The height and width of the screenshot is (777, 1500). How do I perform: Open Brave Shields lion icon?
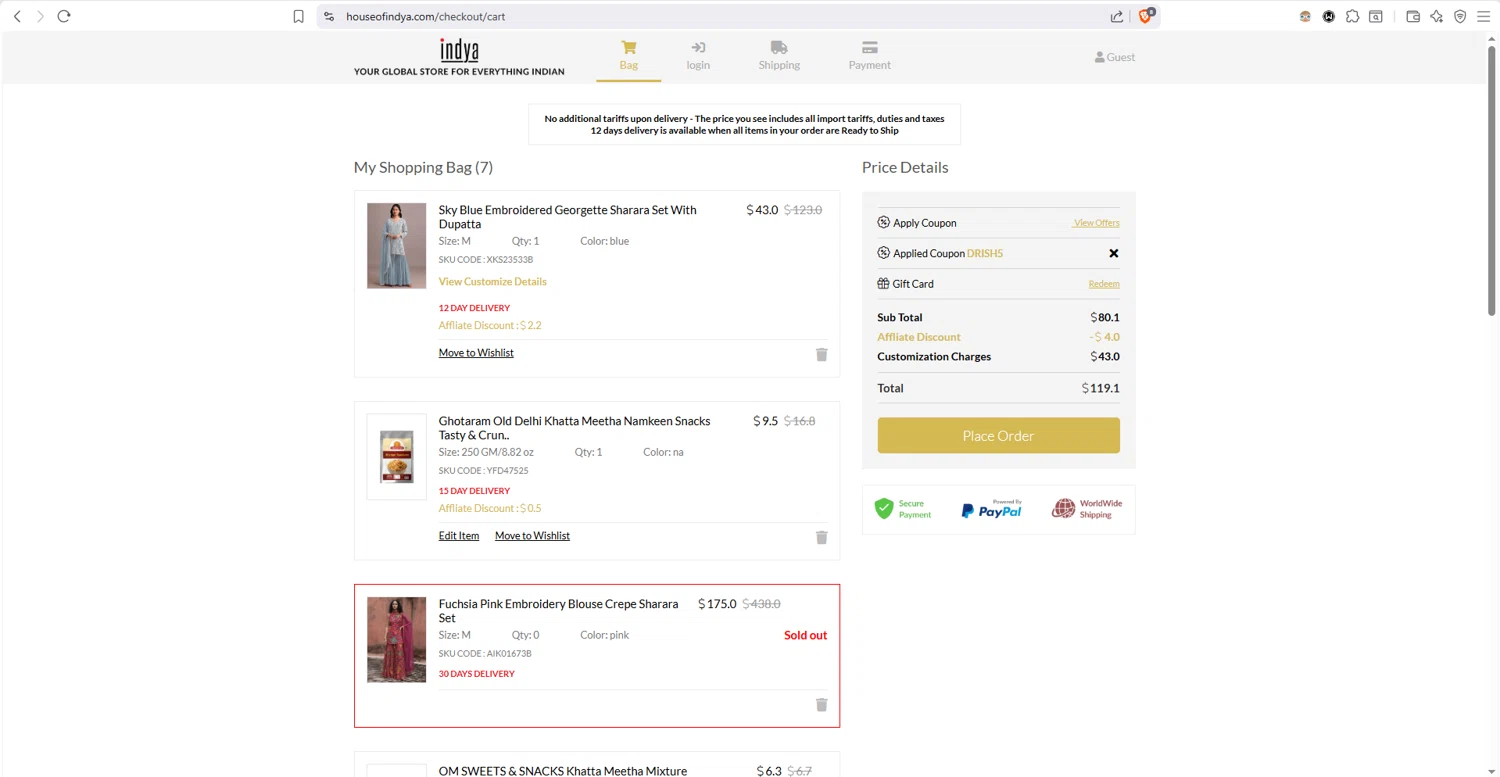[x=1146, y=15]
